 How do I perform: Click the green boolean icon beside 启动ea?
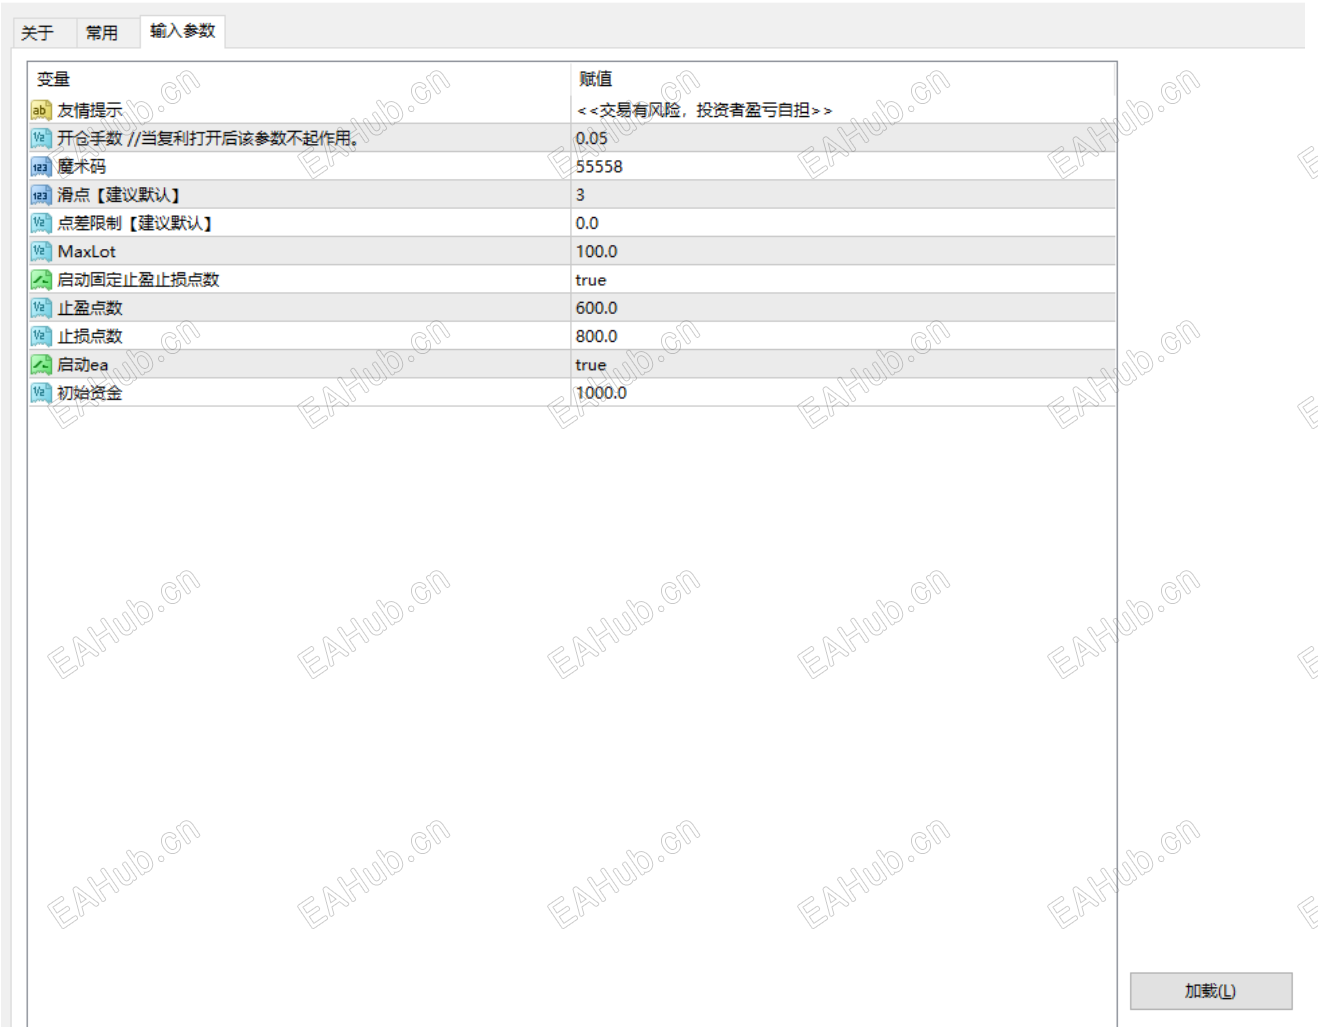pyautogui.click(x=39, y=364)
